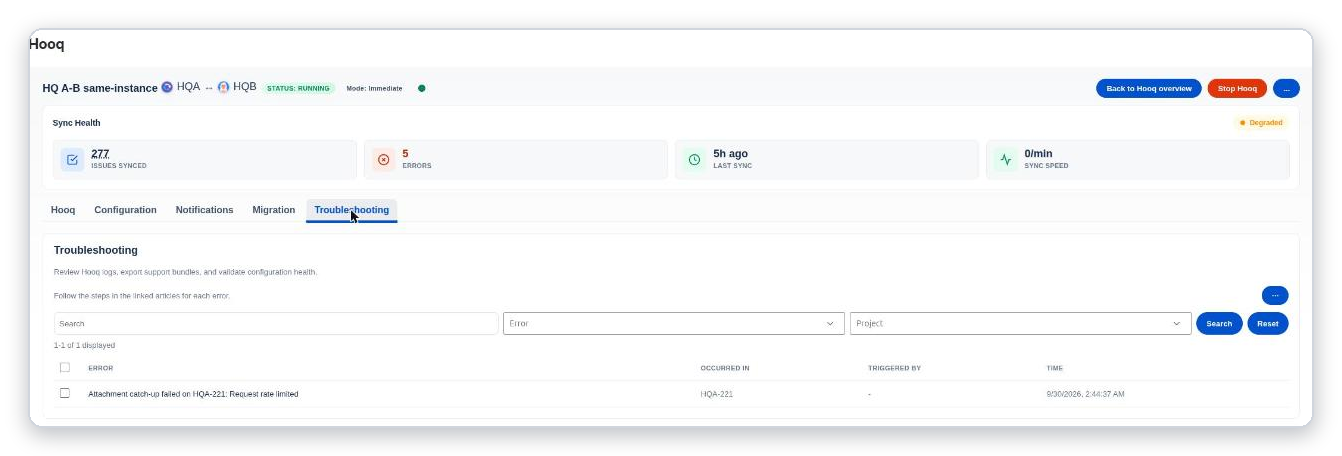Check the Attachment catch-up failed row checkbox
The width and height of the screenshot is (1342, 456).
[x=65, y=393]
